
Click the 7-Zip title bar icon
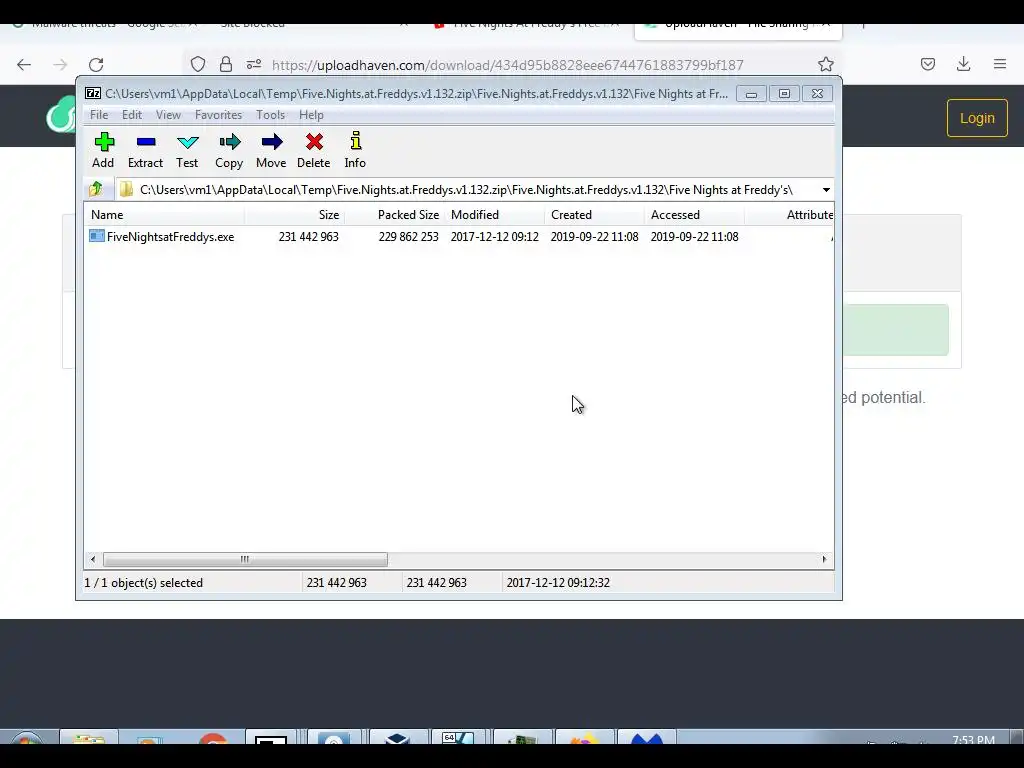[93, 93]
